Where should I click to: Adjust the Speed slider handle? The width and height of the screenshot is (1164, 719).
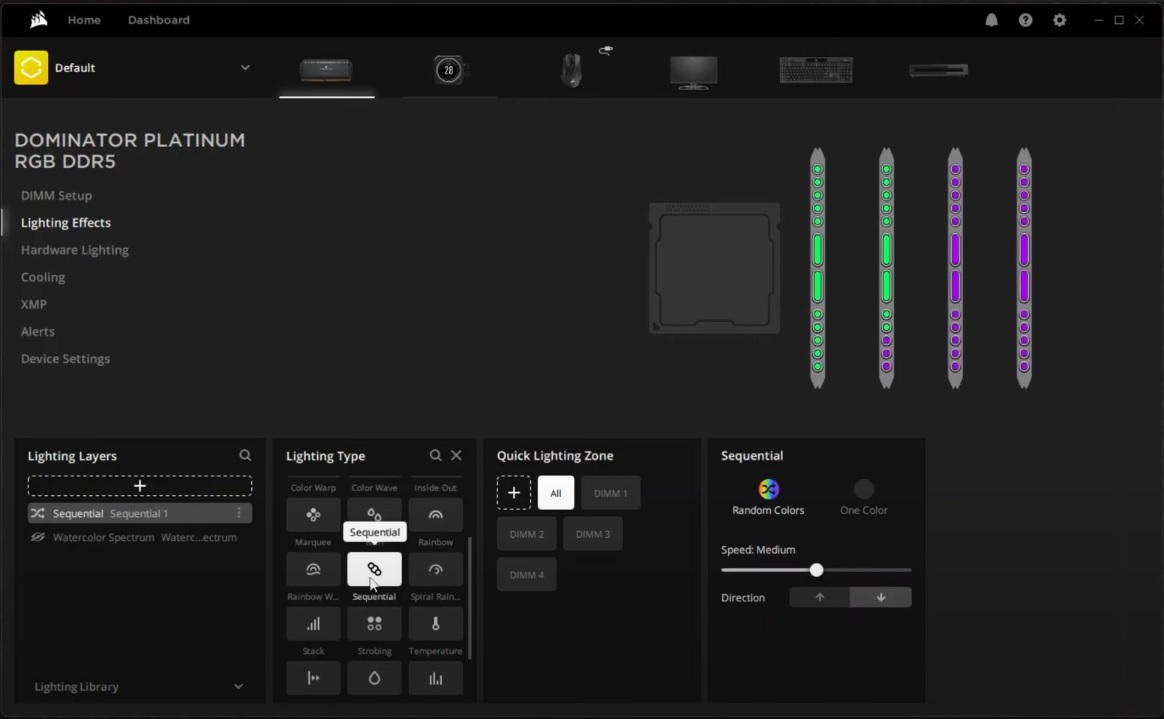(x=816, y=569)
